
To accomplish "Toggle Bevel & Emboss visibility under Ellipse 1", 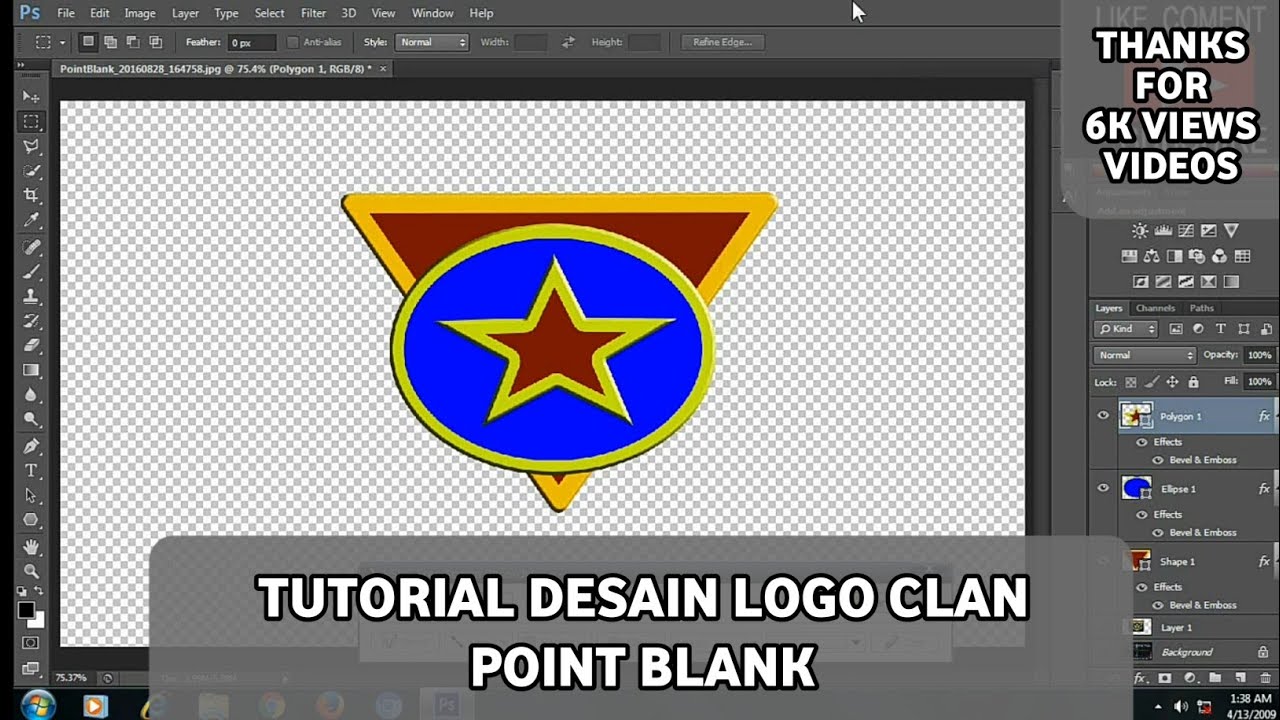I will coord(1158,532).
